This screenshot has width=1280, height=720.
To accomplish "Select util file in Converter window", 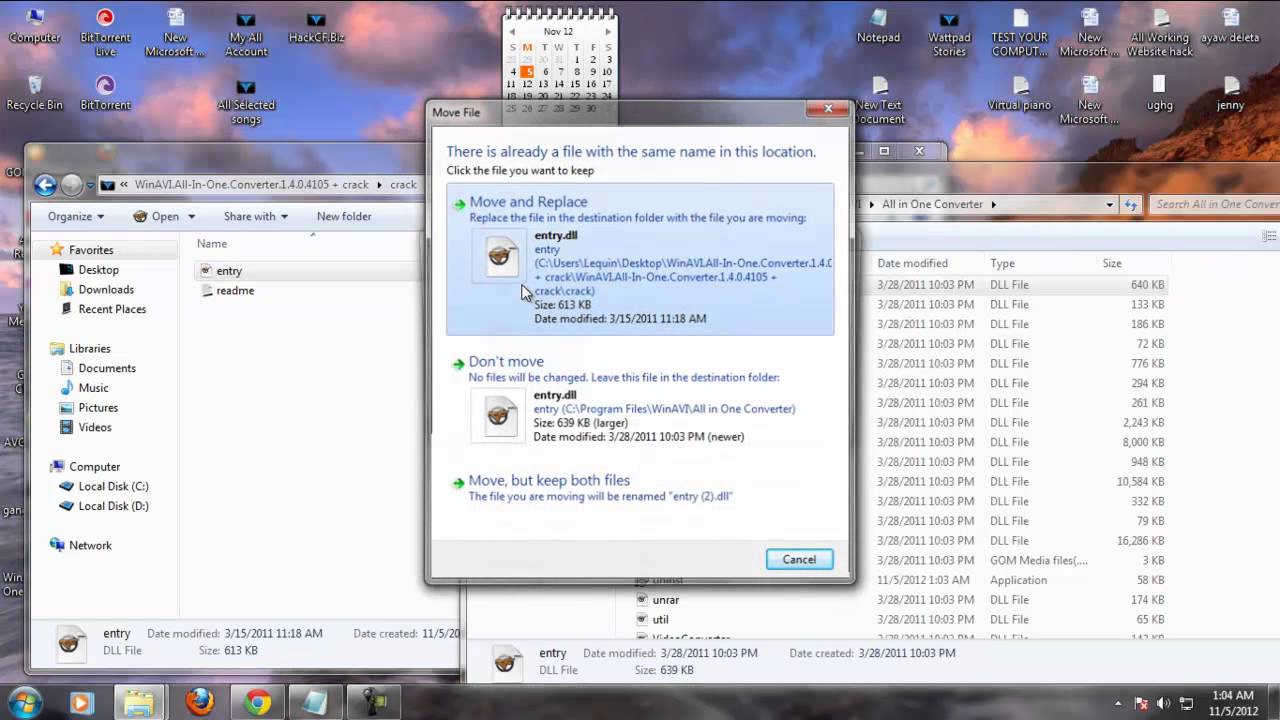I will click(x=660, y=620).
